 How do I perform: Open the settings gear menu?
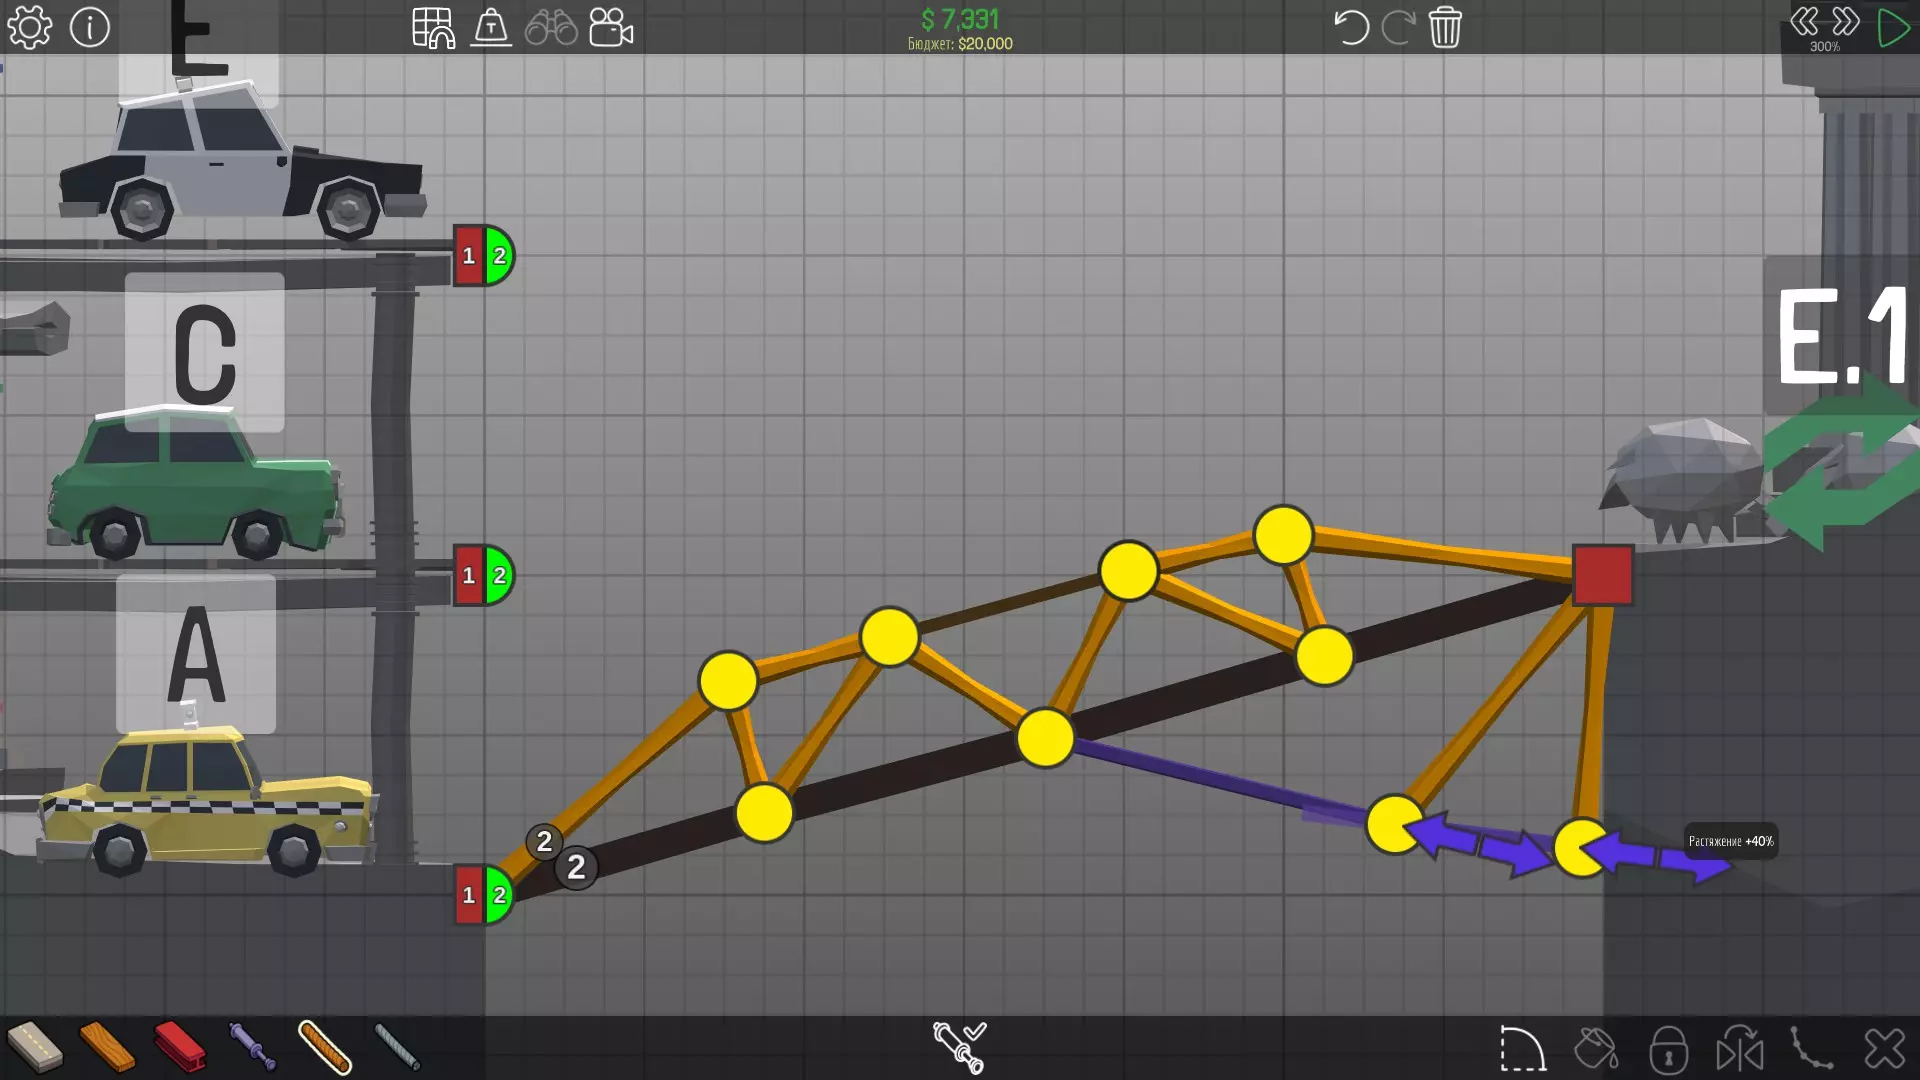(30, 27)
